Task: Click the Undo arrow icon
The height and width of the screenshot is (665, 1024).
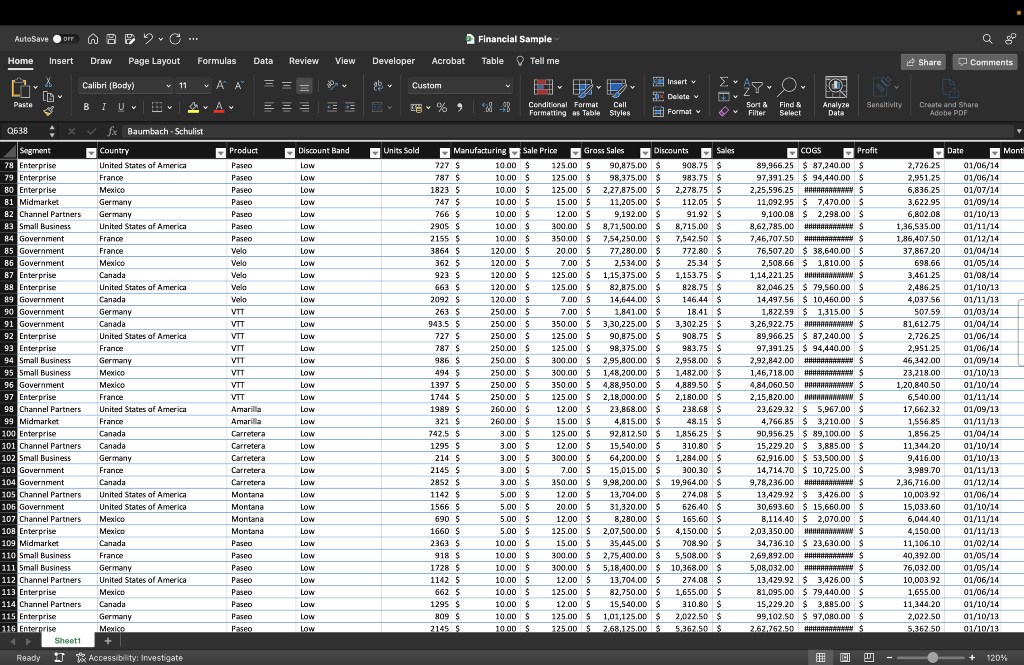Action: coord(148,39)
